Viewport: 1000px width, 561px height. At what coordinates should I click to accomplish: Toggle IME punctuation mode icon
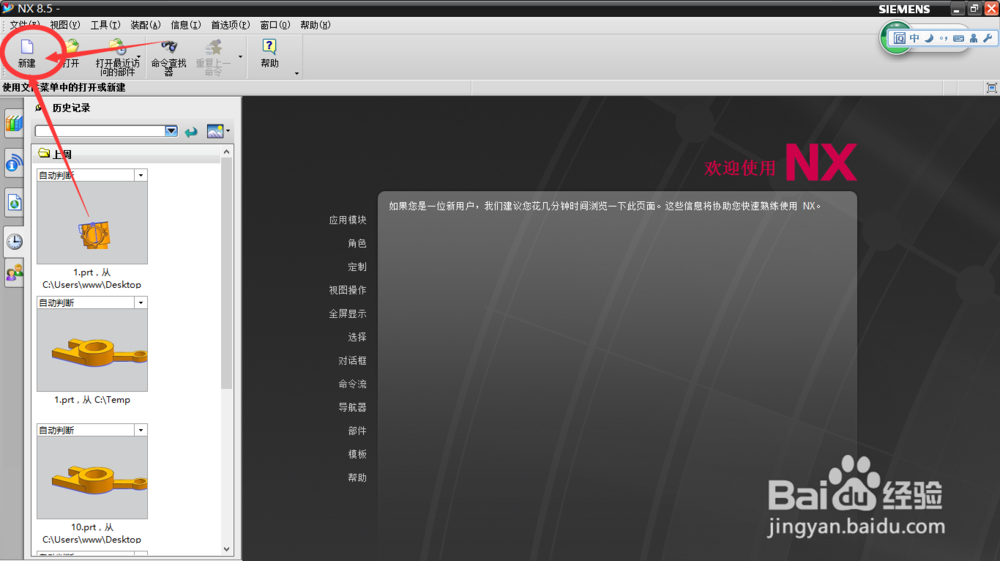pyautogui.click(x=944, y=38)
